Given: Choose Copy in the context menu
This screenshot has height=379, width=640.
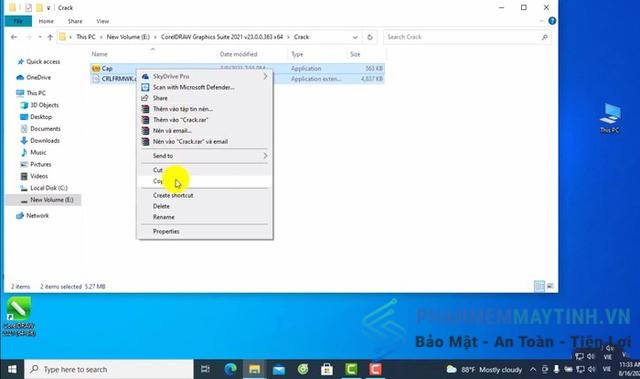Looking at the screenshot, I should pyautogui.click(x=204, y=181).
